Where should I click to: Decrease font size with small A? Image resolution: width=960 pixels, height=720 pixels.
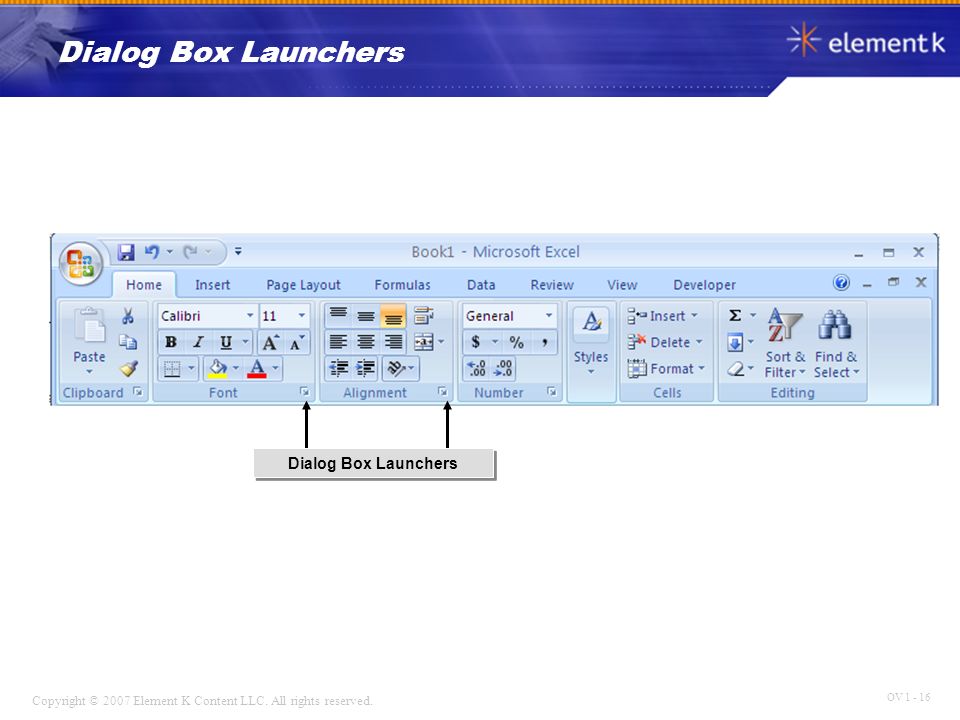[297, 342]
